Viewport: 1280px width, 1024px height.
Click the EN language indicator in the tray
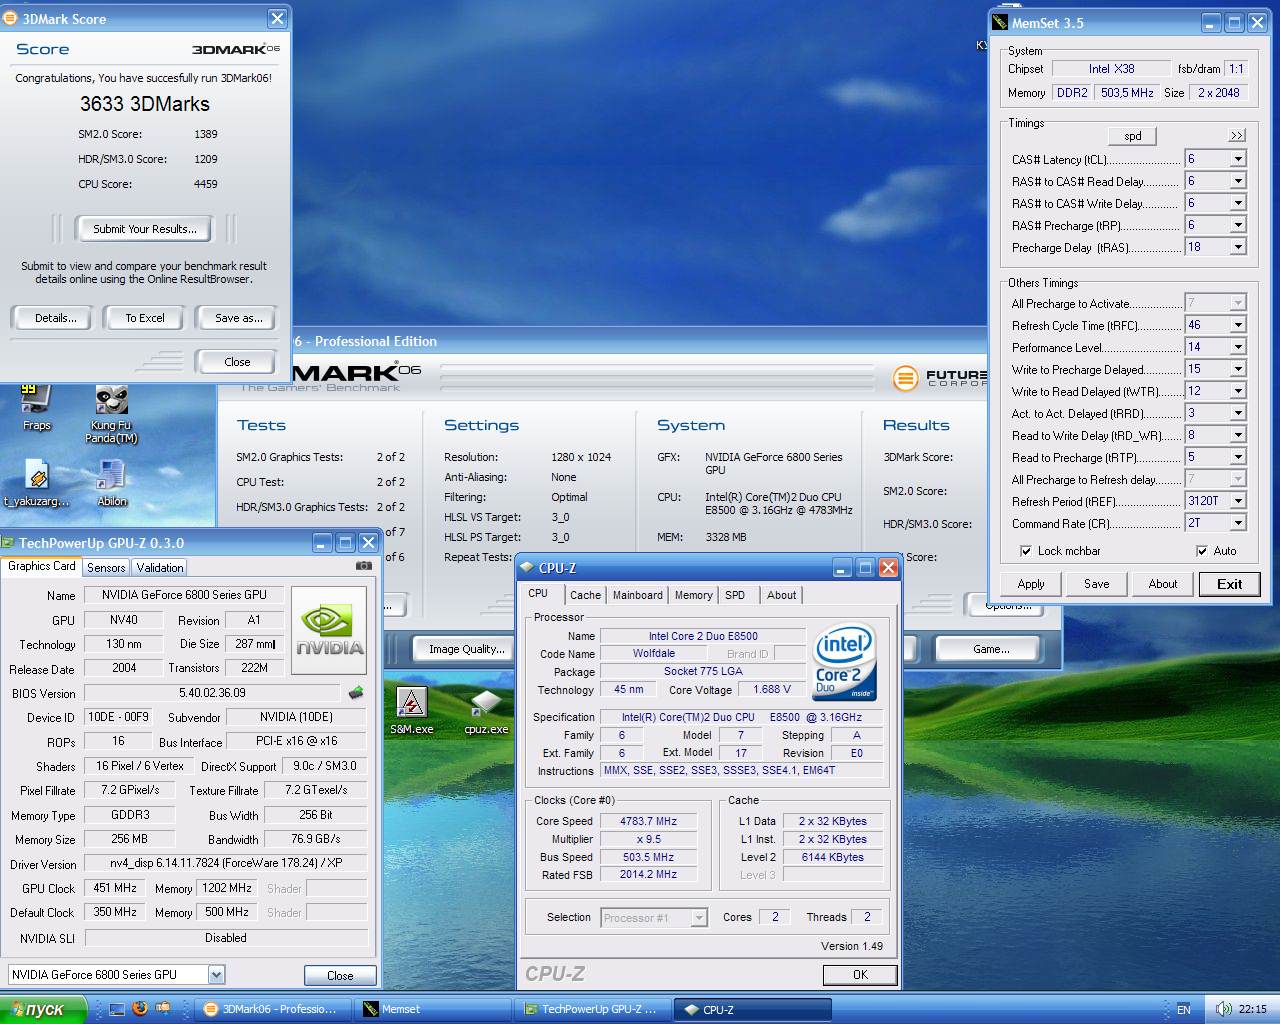coord(1184,1010)
